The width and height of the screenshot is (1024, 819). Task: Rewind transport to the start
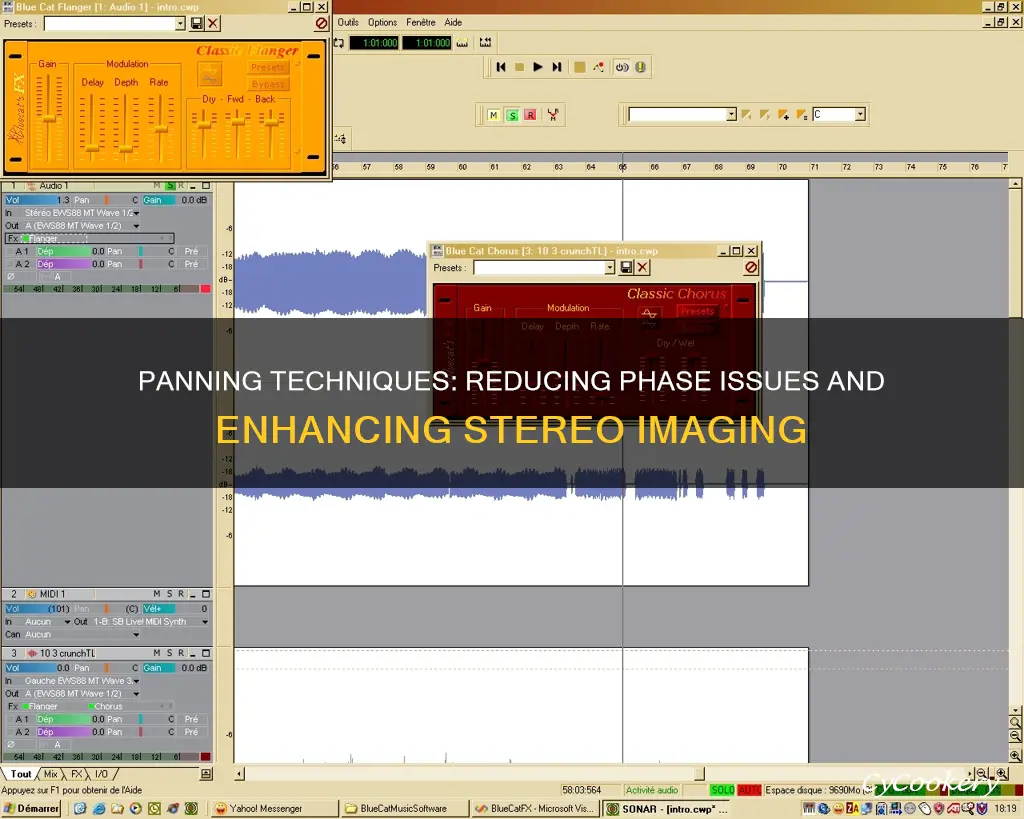pos(501,67)
